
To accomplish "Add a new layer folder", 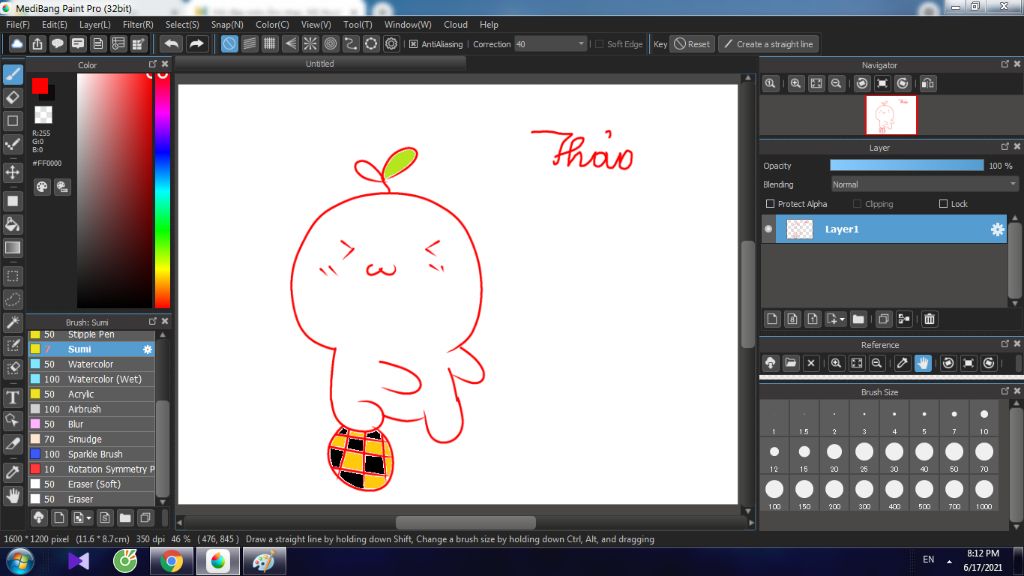I will 858,319.
